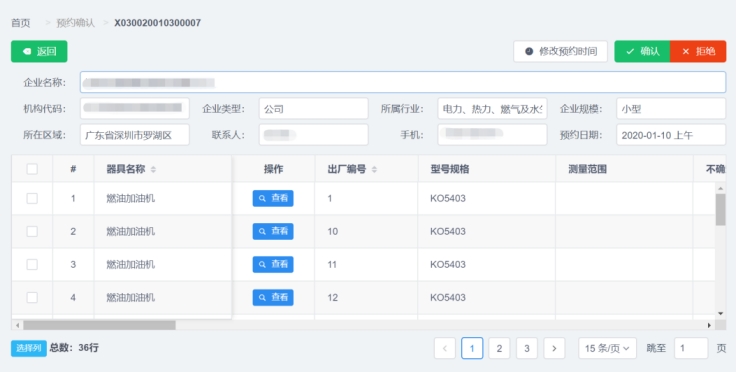This screenshot has width=737, height=372.
Task: Click the 所在区域 field 广东省深圳市罗湖区
Action: [x=135, y=135]
